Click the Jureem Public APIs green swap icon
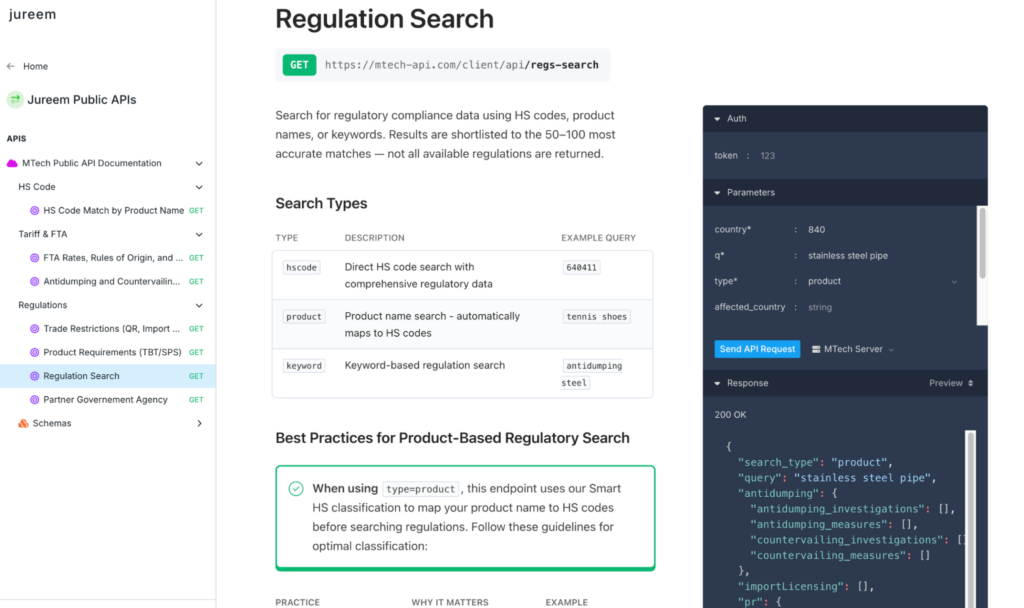 tap(15, 99)
